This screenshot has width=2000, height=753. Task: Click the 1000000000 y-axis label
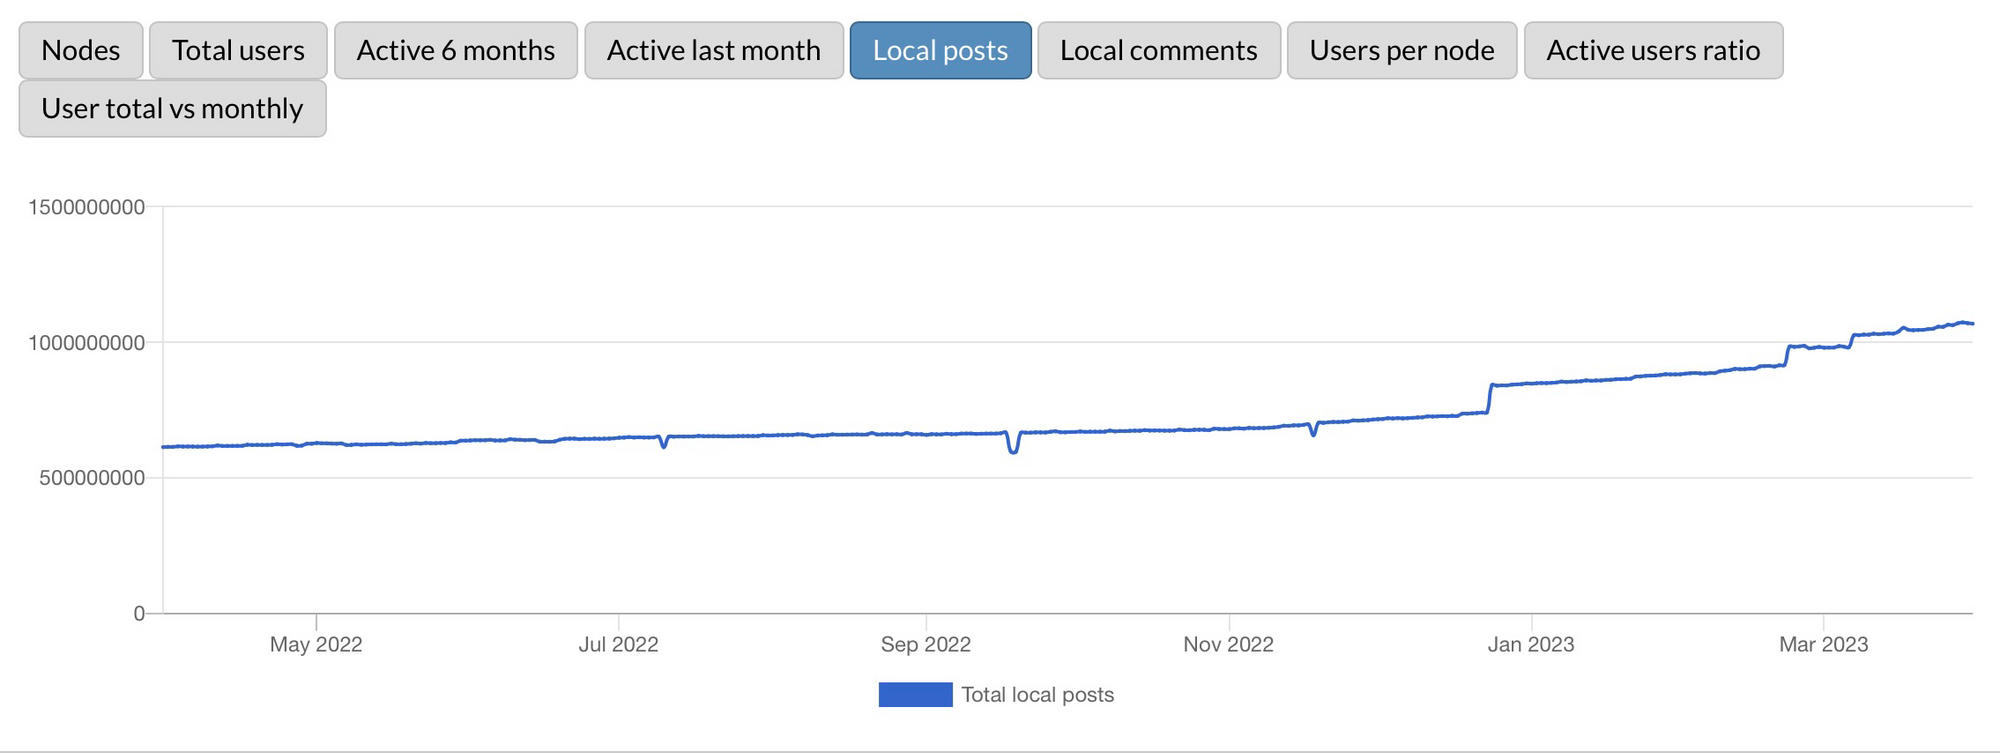(x=87, y=343)
